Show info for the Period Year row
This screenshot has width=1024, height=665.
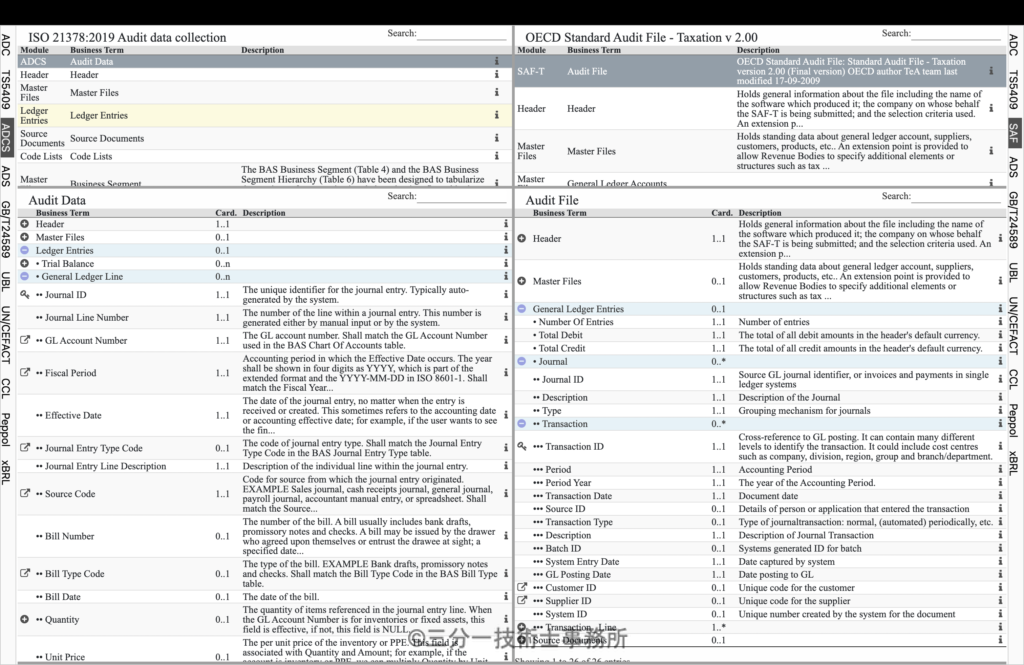coord(1000,483)
